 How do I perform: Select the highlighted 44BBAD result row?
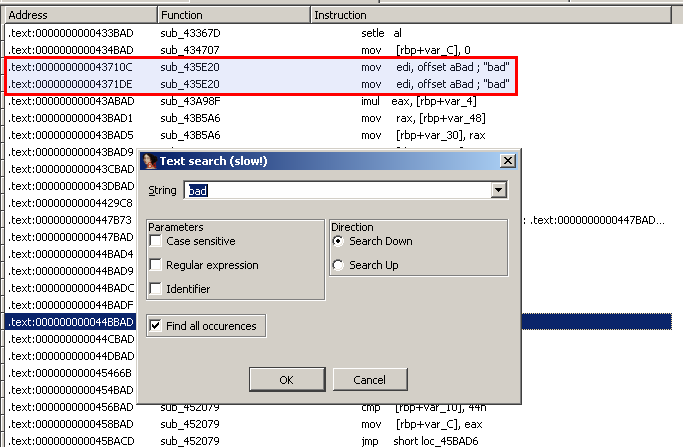point(70,322)
